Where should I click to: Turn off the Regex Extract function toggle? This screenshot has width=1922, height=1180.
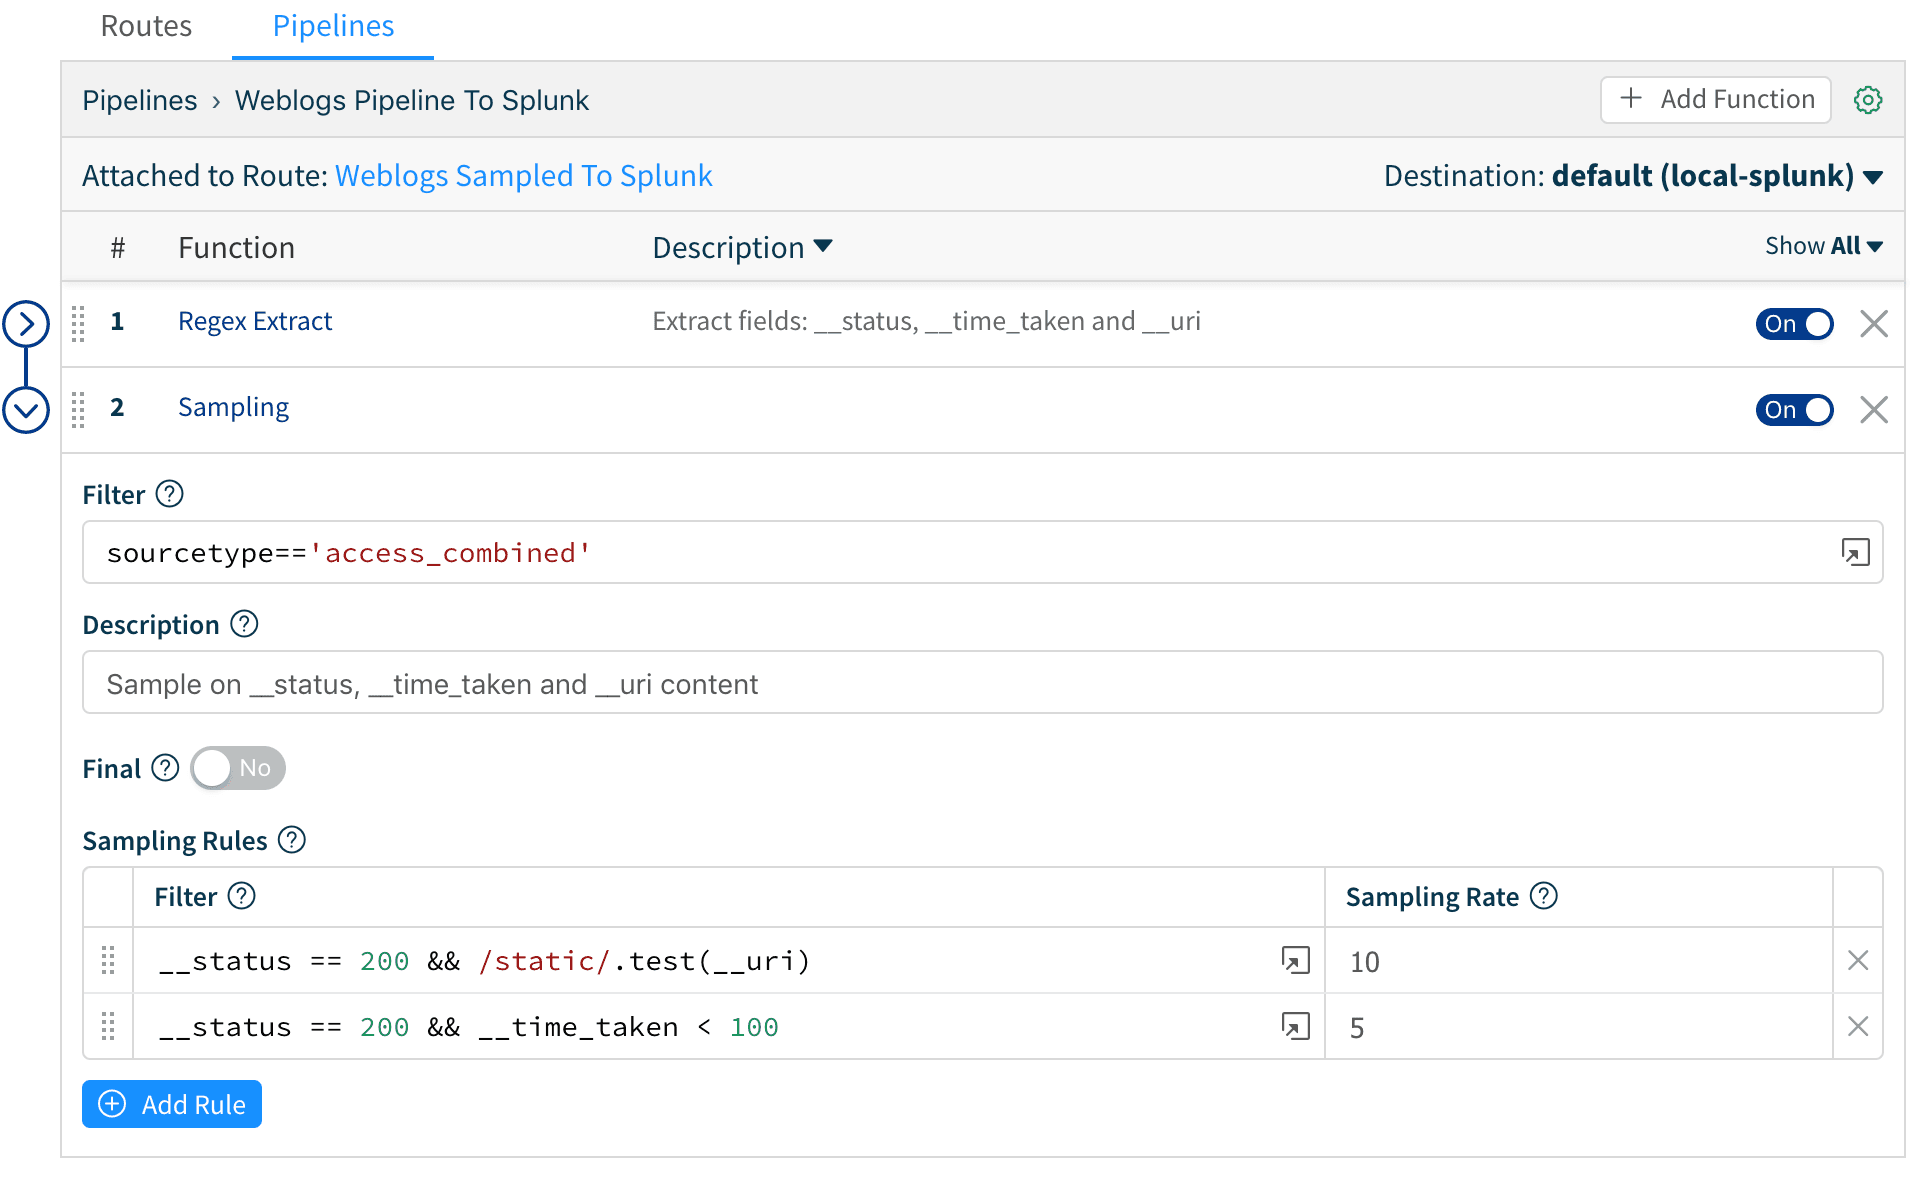(x=1794, y=324)
